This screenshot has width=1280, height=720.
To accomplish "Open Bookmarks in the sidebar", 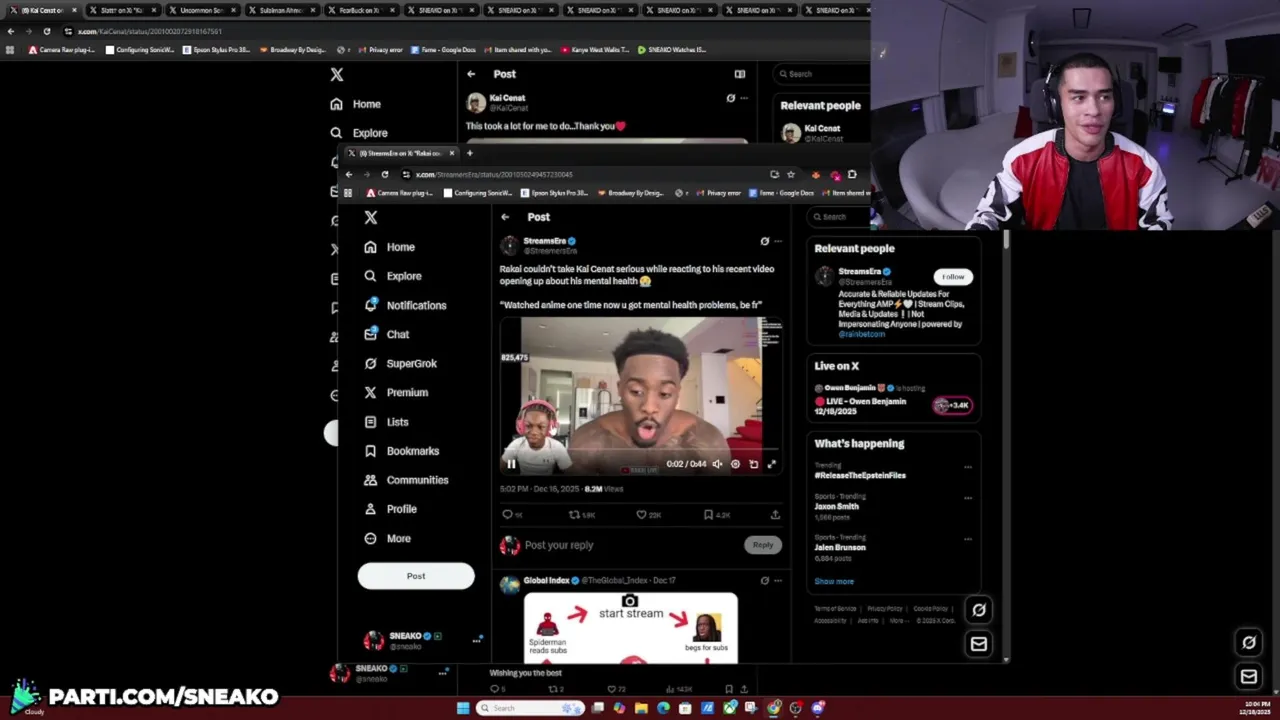I will tap(401, 451).
